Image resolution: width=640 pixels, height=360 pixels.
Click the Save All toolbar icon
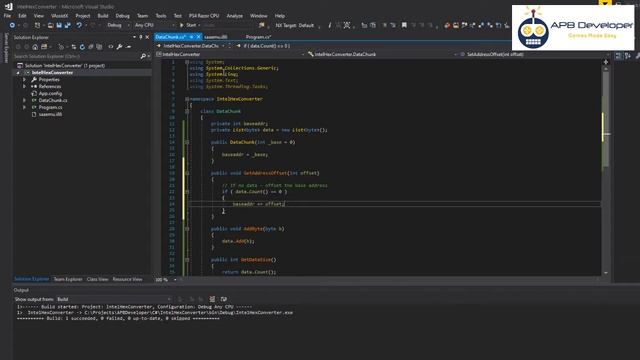pos(68,25)
